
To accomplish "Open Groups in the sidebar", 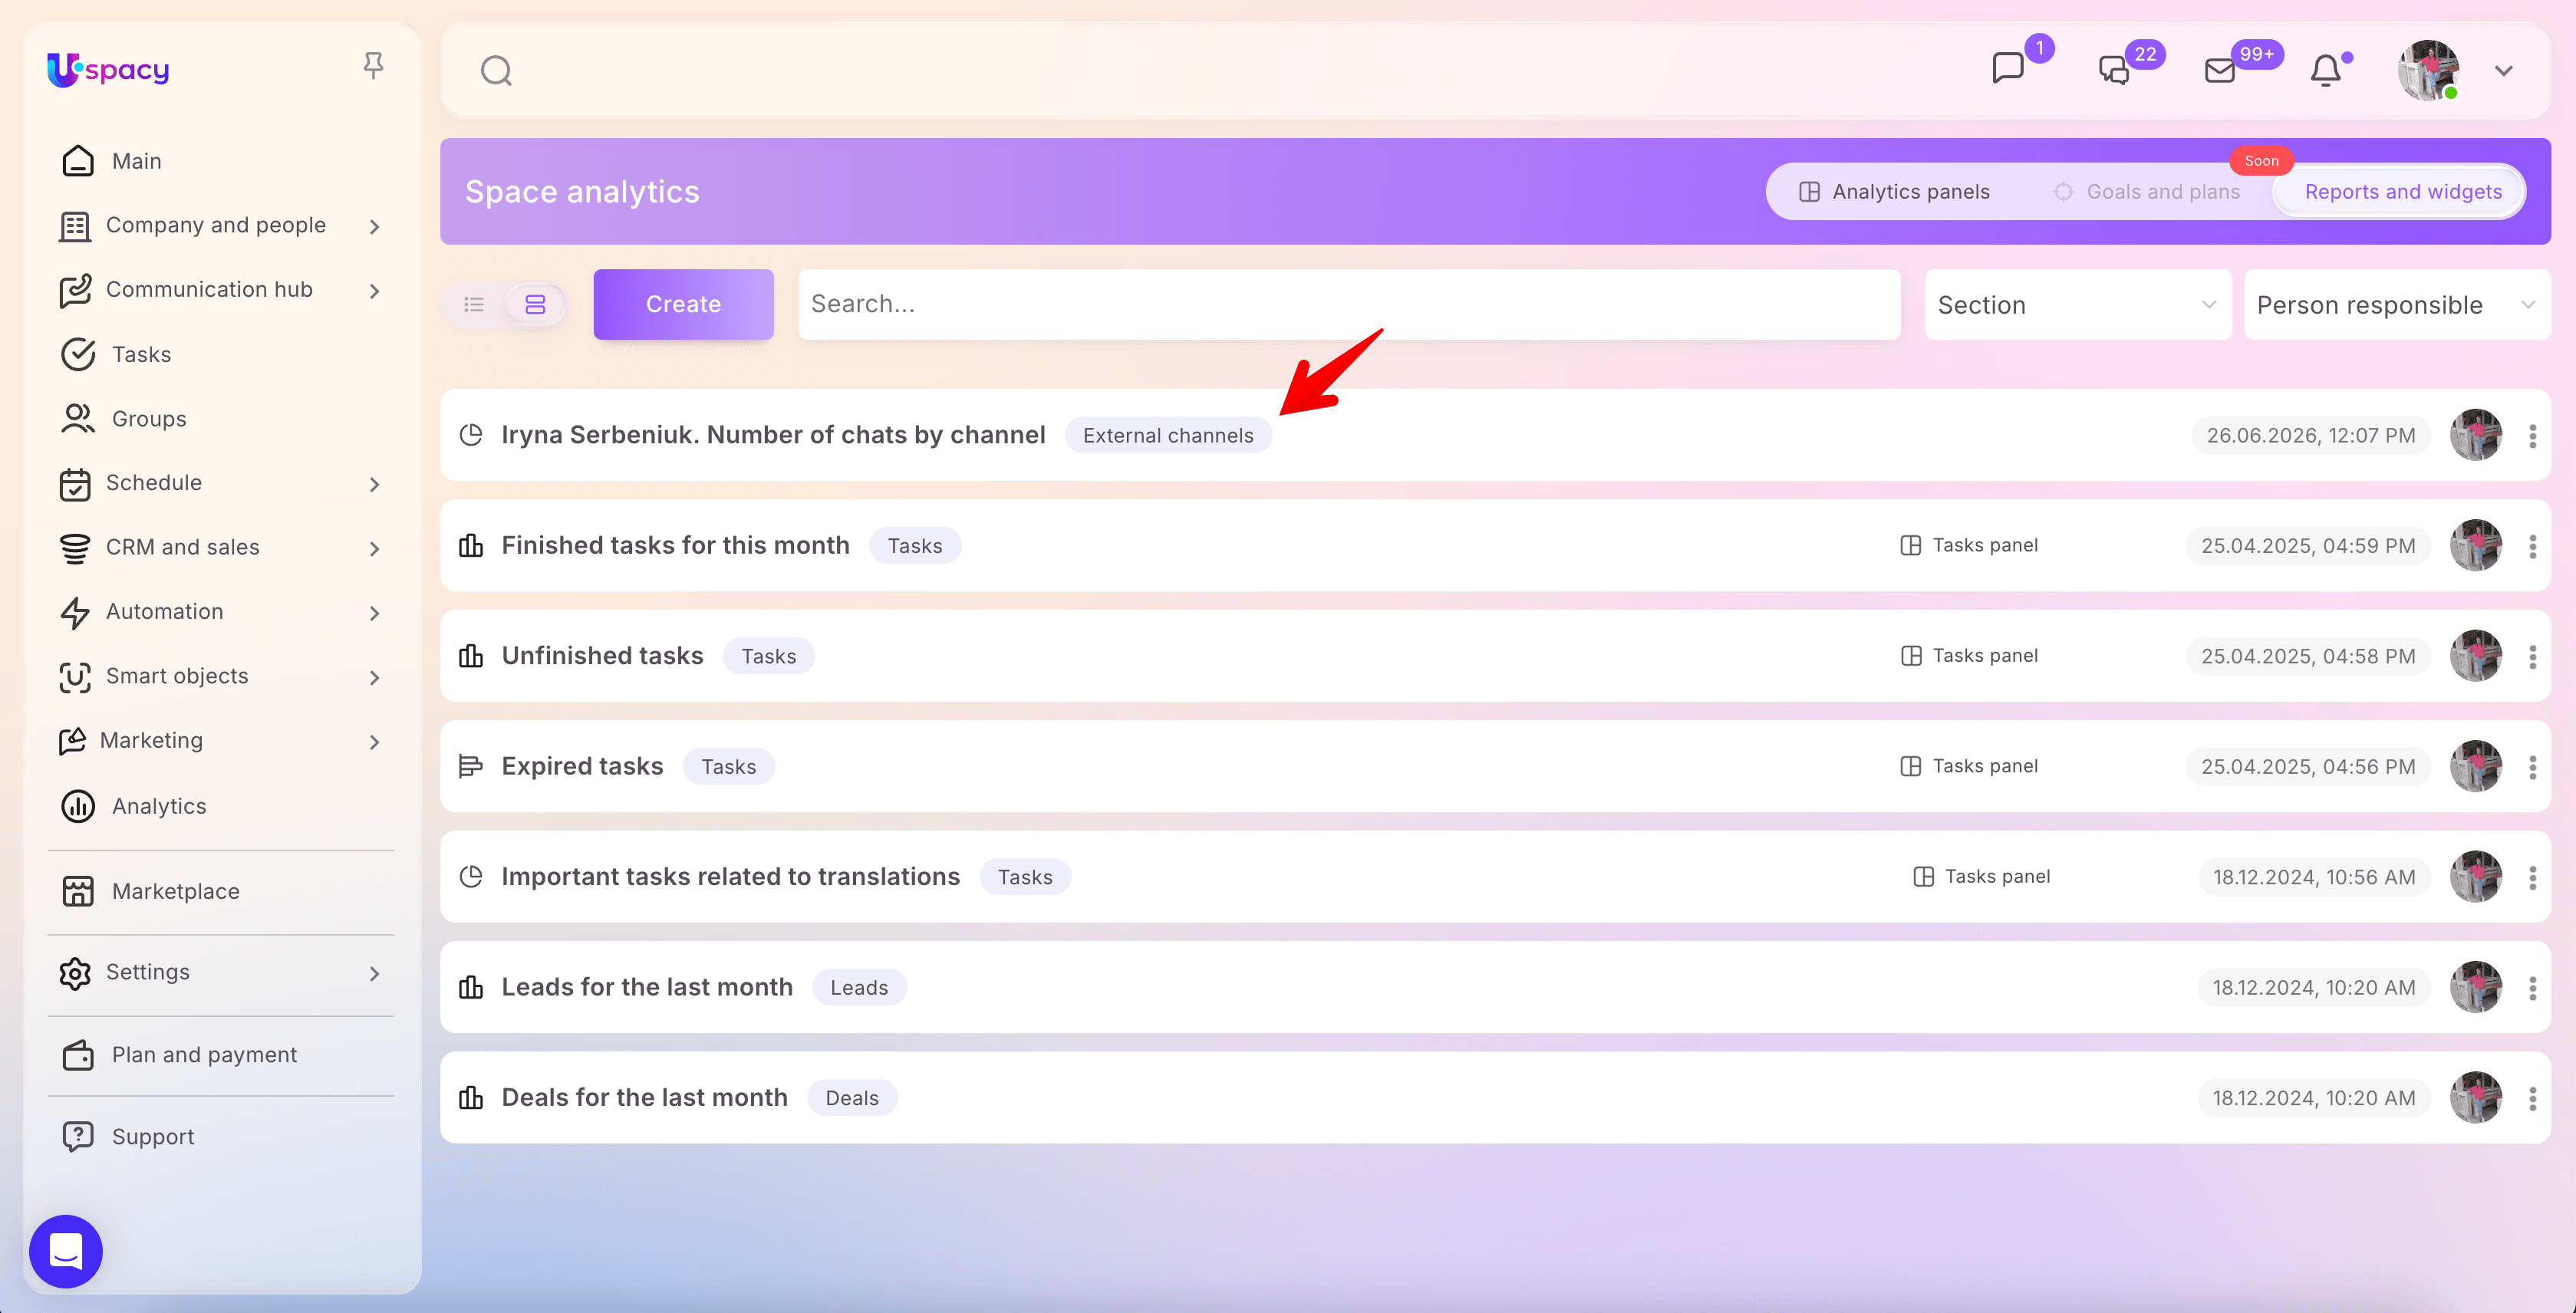I will tap(149, 419).
